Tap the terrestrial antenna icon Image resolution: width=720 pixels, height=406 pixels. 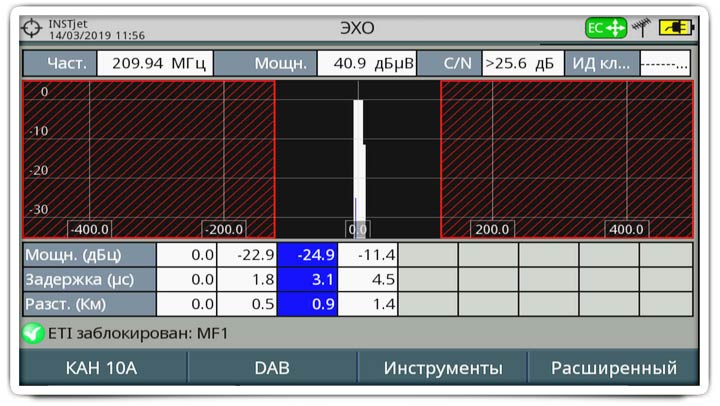[641, 27]
